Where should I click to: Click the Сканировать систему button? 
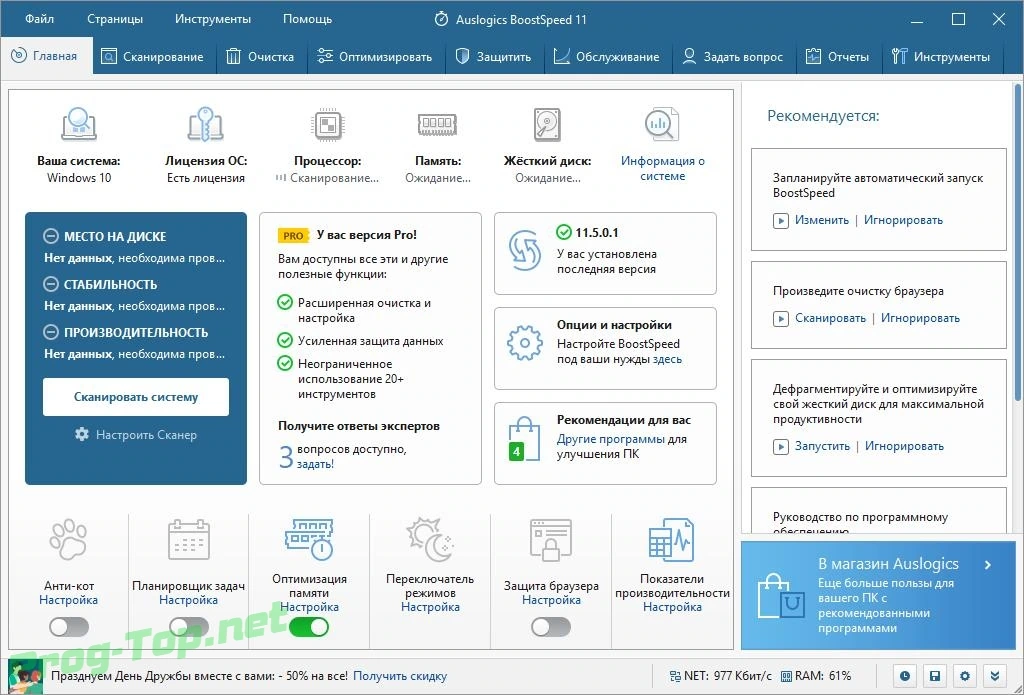(x=136, y=396)
